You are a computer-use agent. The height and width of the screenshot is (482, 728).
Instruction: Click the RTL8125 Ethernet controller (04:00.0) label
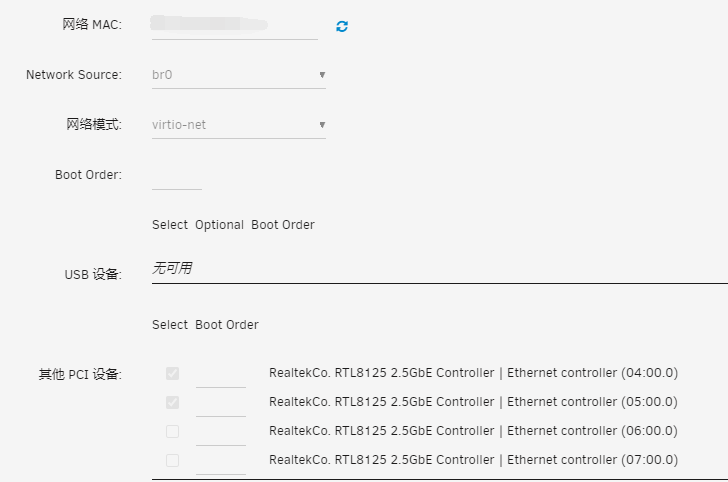(473, 373)
